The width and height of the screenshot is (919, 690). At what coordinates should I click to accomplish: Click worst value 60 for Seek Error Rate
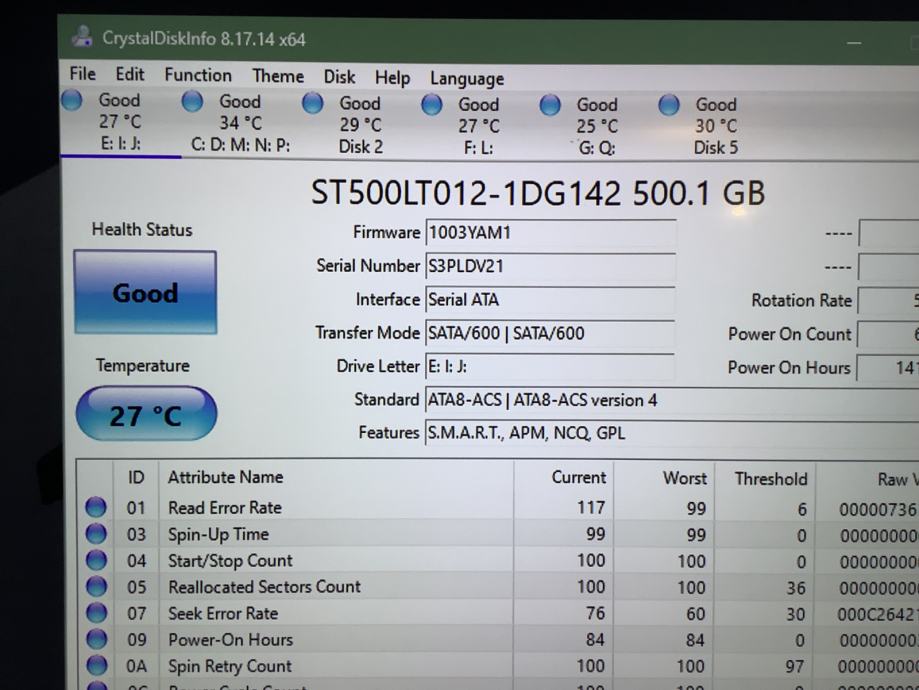tap(696, 614)
